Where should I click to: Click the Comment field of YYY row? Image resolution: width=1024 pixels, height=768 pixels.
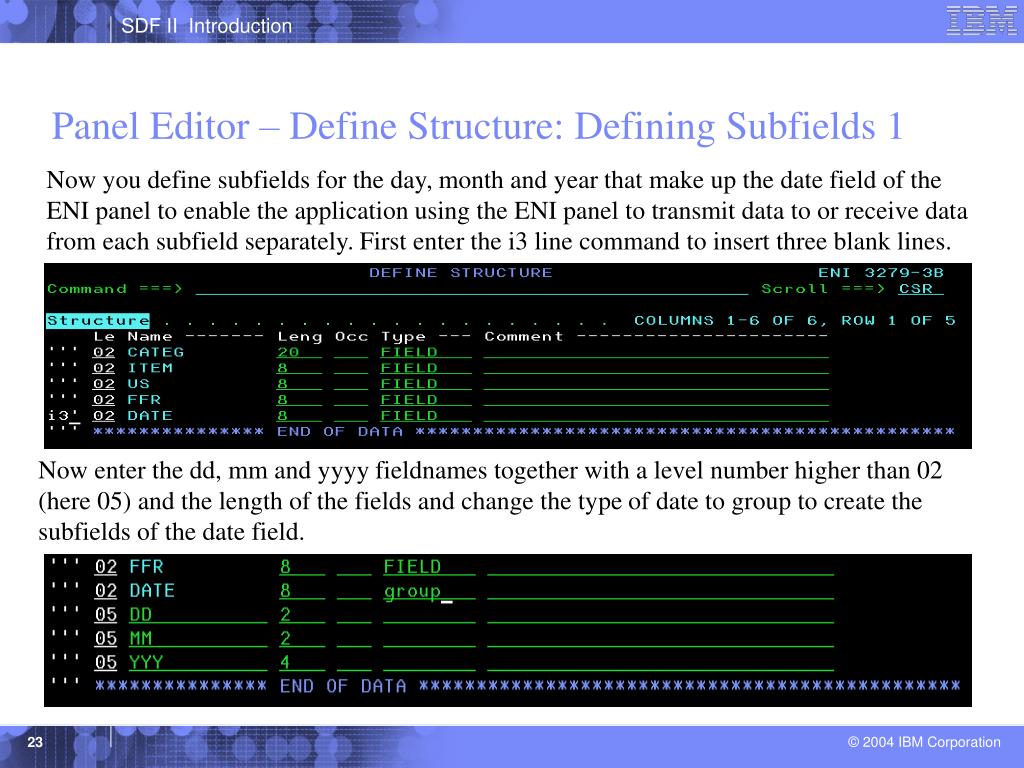[x=660, y=663]
